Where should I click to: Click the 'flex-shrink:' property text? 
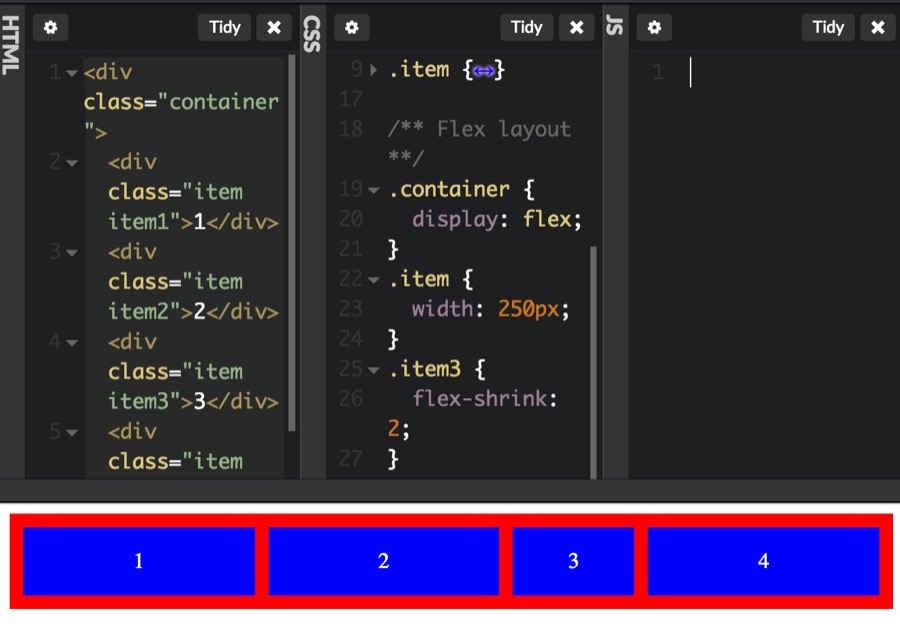coord(484,398)
